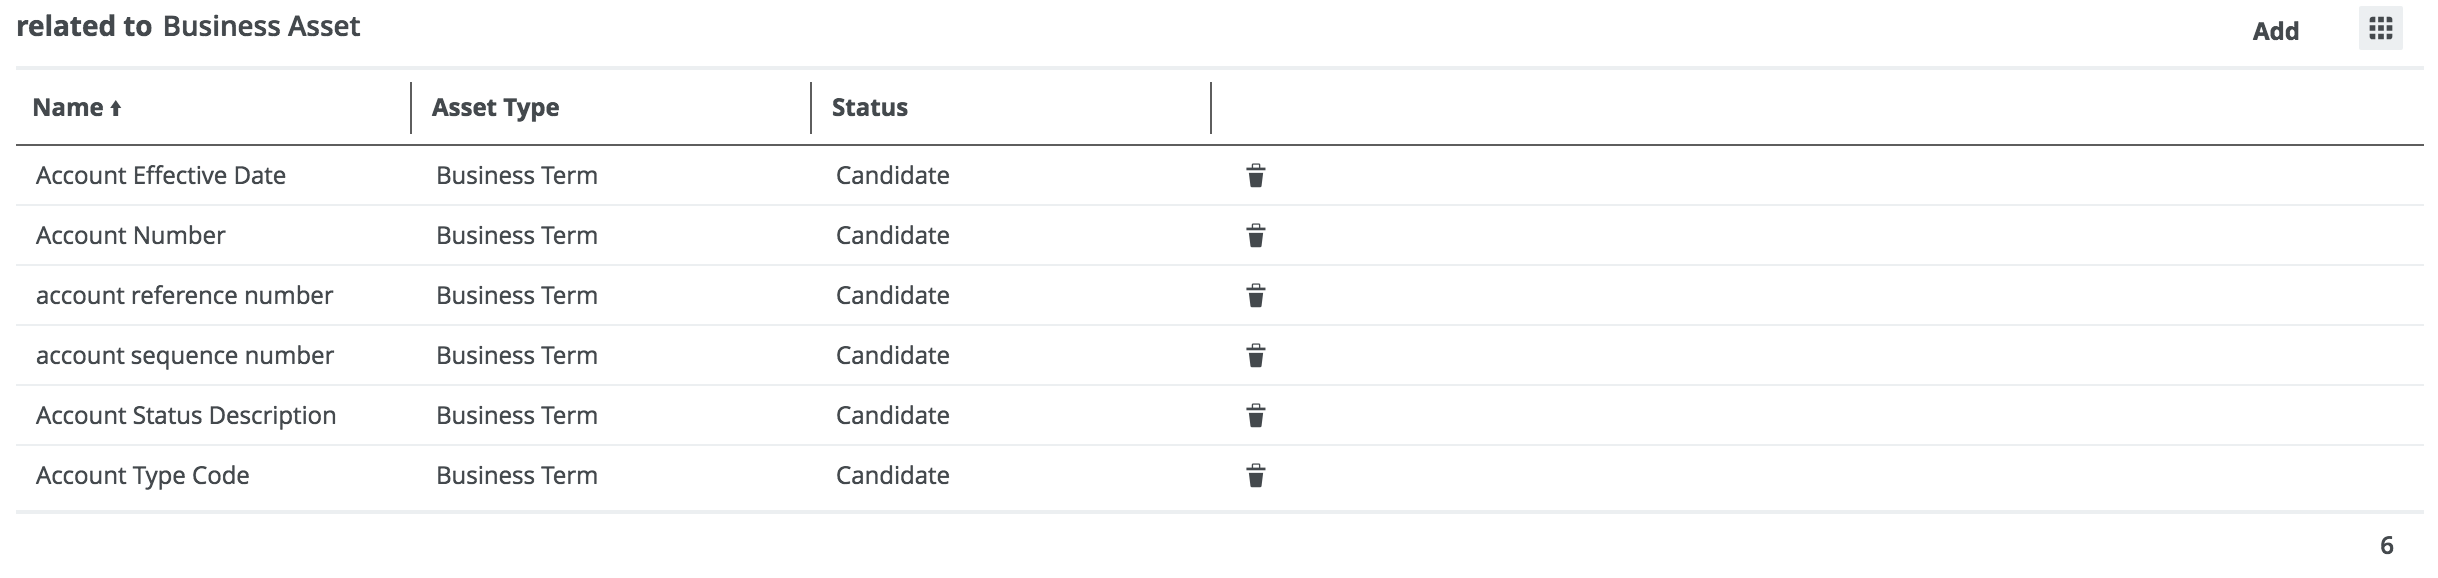
Task: Click the Add button
Action: pos(2275,31)
